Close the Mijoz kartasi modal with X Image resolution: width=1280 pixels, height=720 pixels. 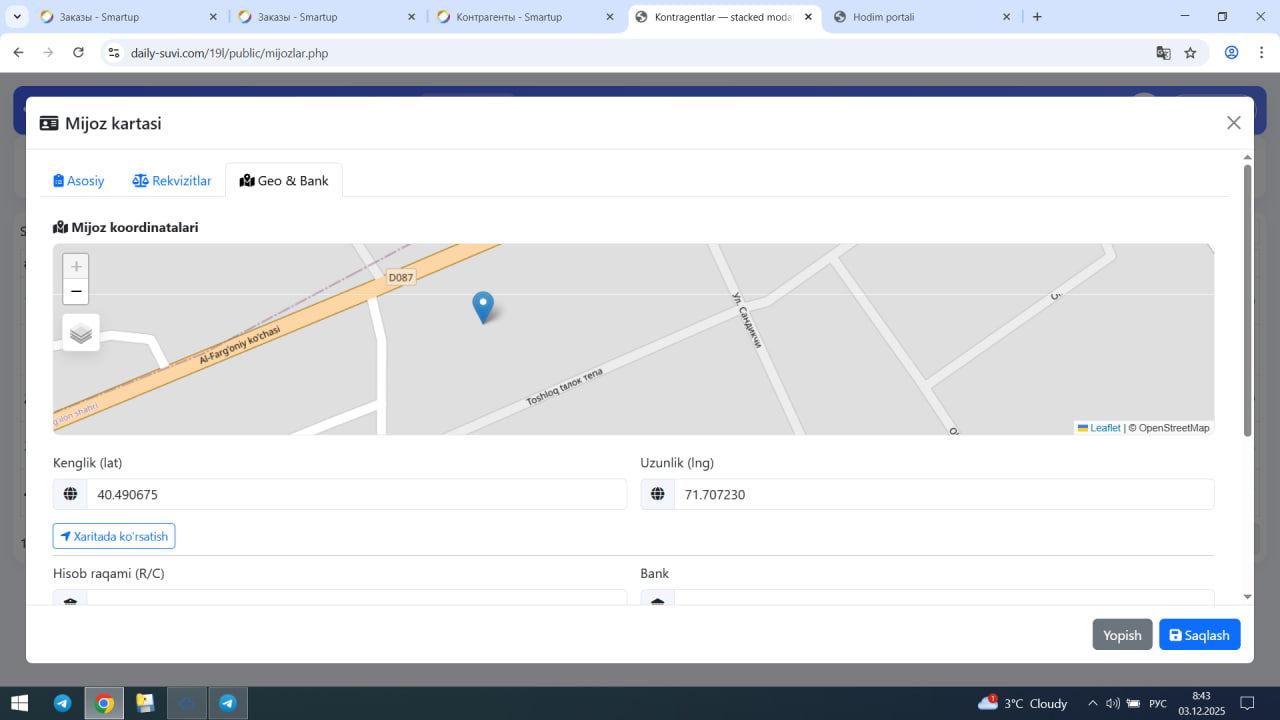pos(1234,123)
